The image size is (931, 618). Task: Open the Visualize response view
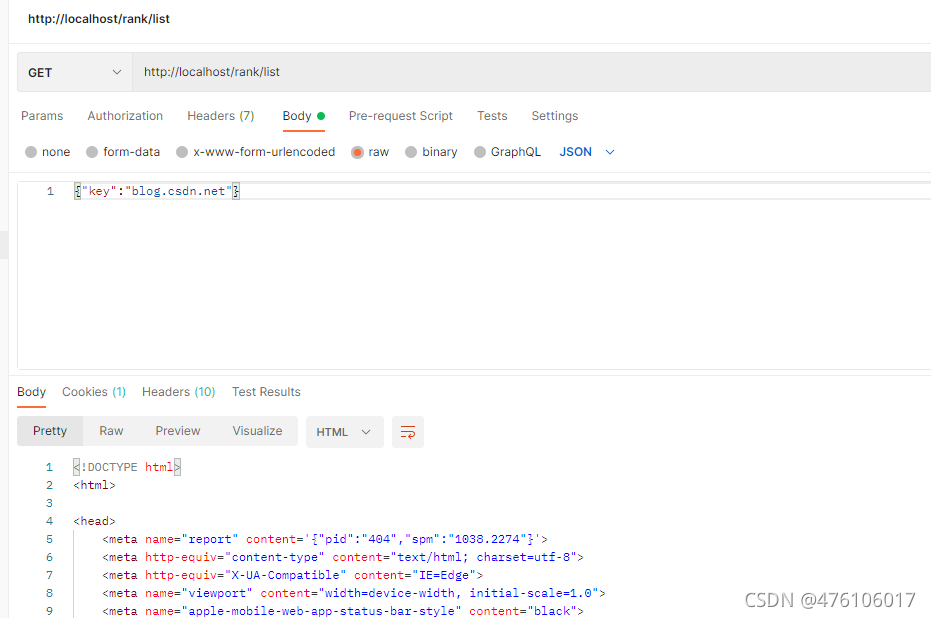coord(257,431)
